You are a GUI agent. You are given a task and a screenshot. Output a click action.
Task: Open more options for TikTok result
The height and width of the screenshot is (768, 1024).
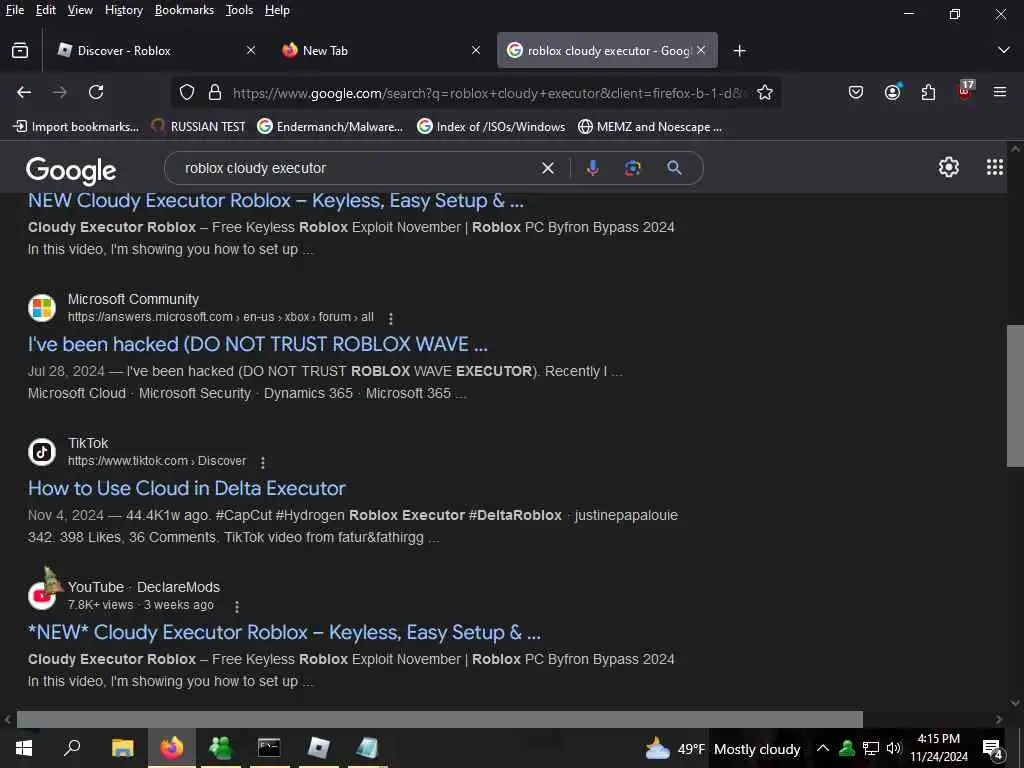[263, 463]
